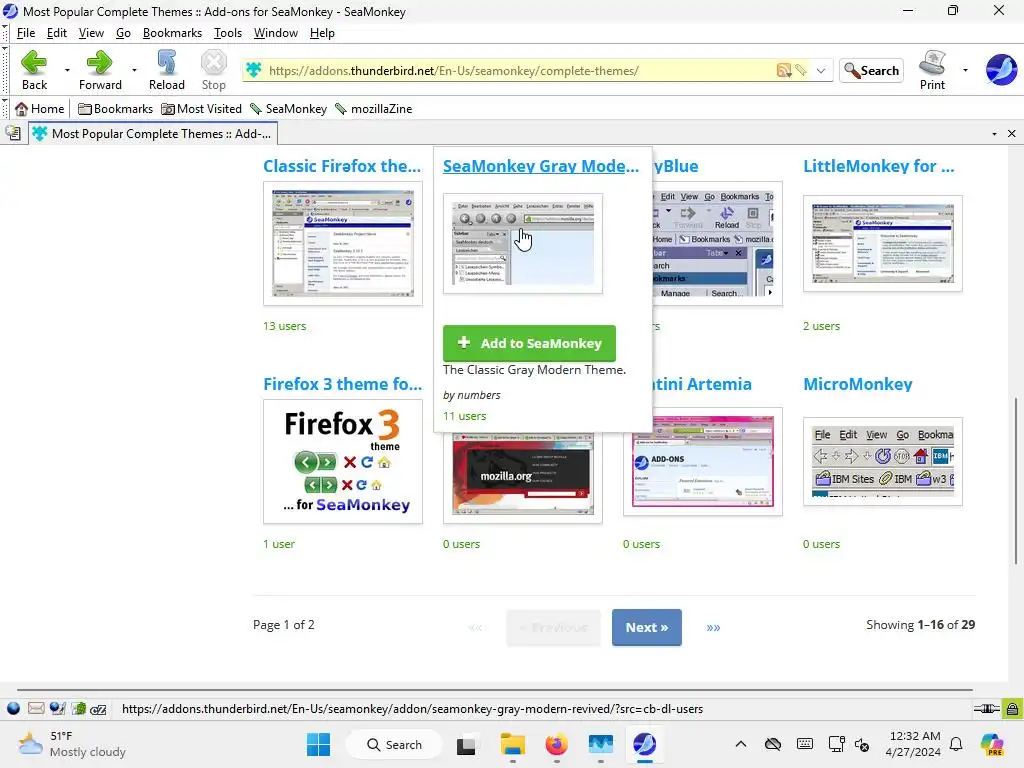Open ChatZilla status bar icon
1024x768 pixels.
click(99, 709)
